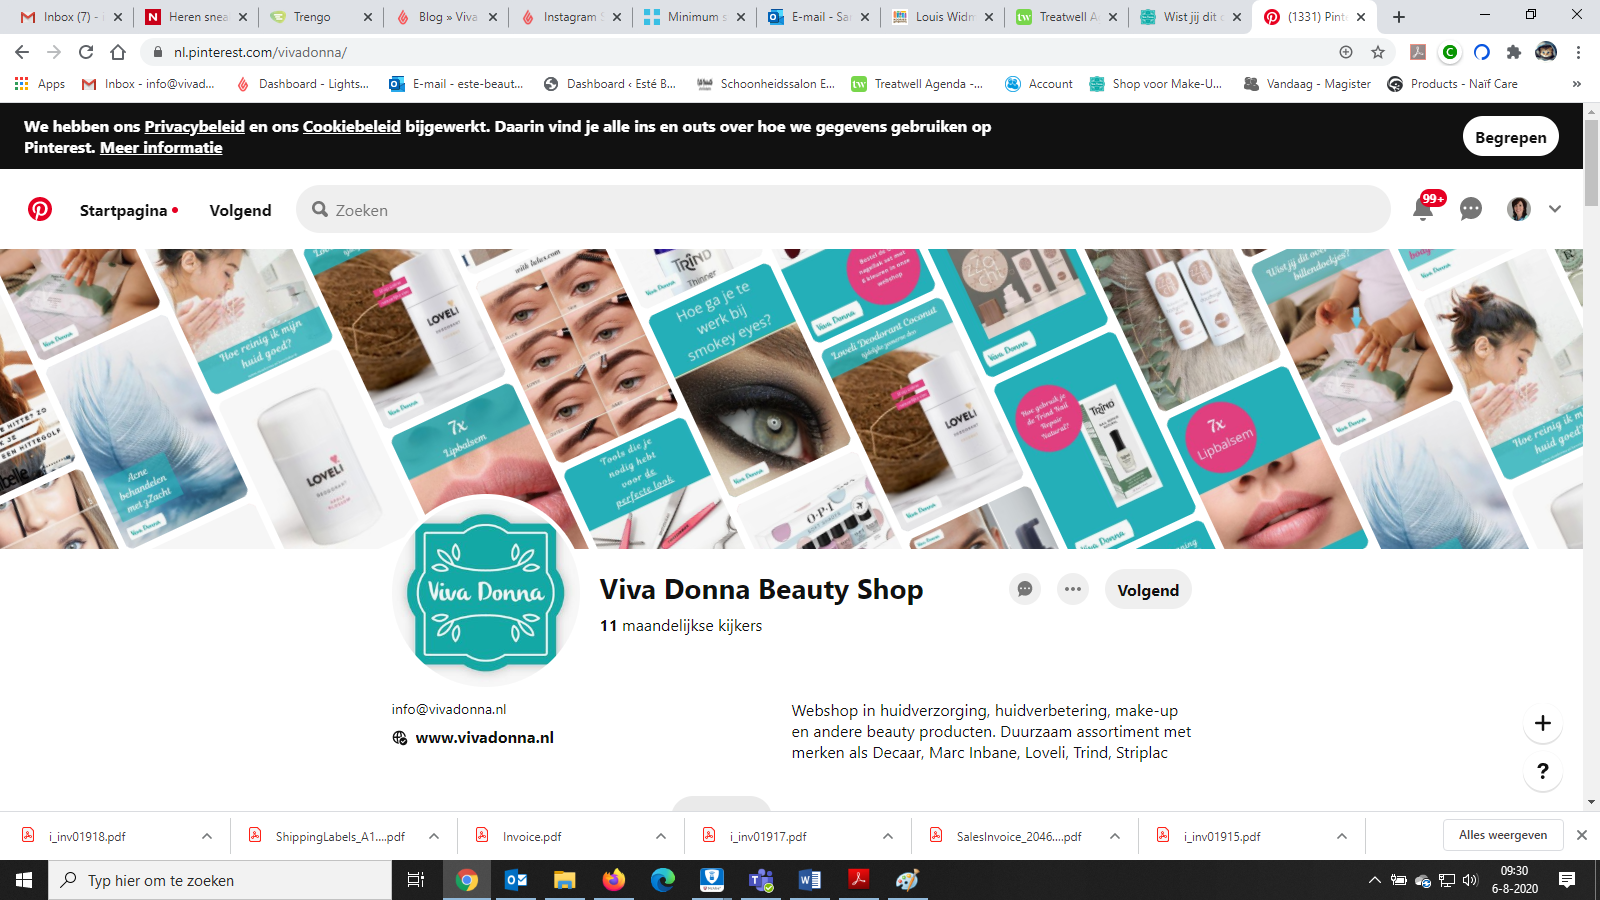Expand options for SalesInvoice download
Image resolution: width=1600 pixels, height=900 pixels.
pos(1115,836)
